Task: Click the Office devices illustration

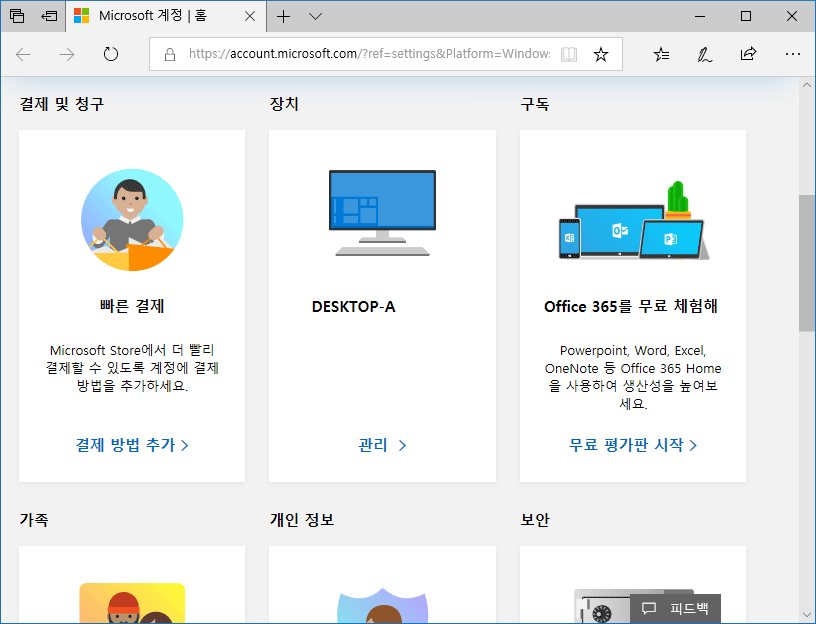Action: coord(633,220)
